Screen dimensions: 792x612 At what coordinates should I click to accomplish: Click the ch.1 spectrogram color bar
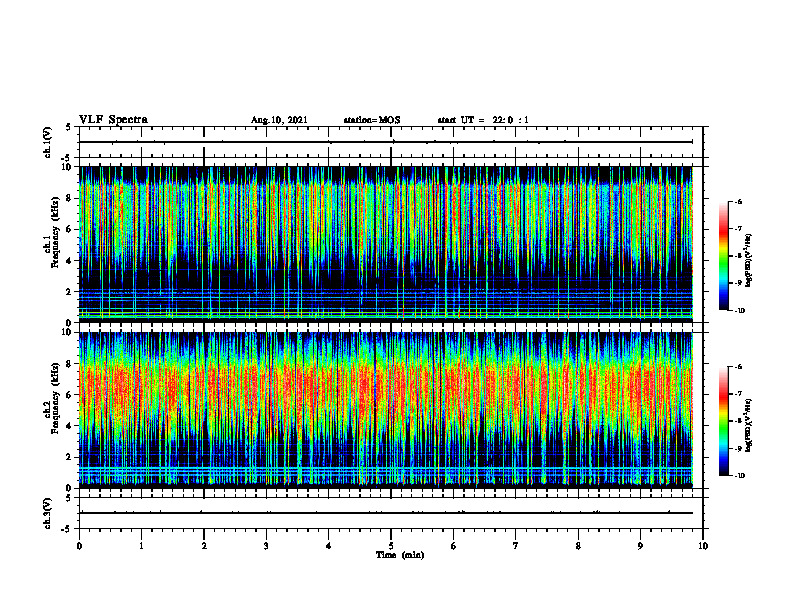tap(723, 256)
